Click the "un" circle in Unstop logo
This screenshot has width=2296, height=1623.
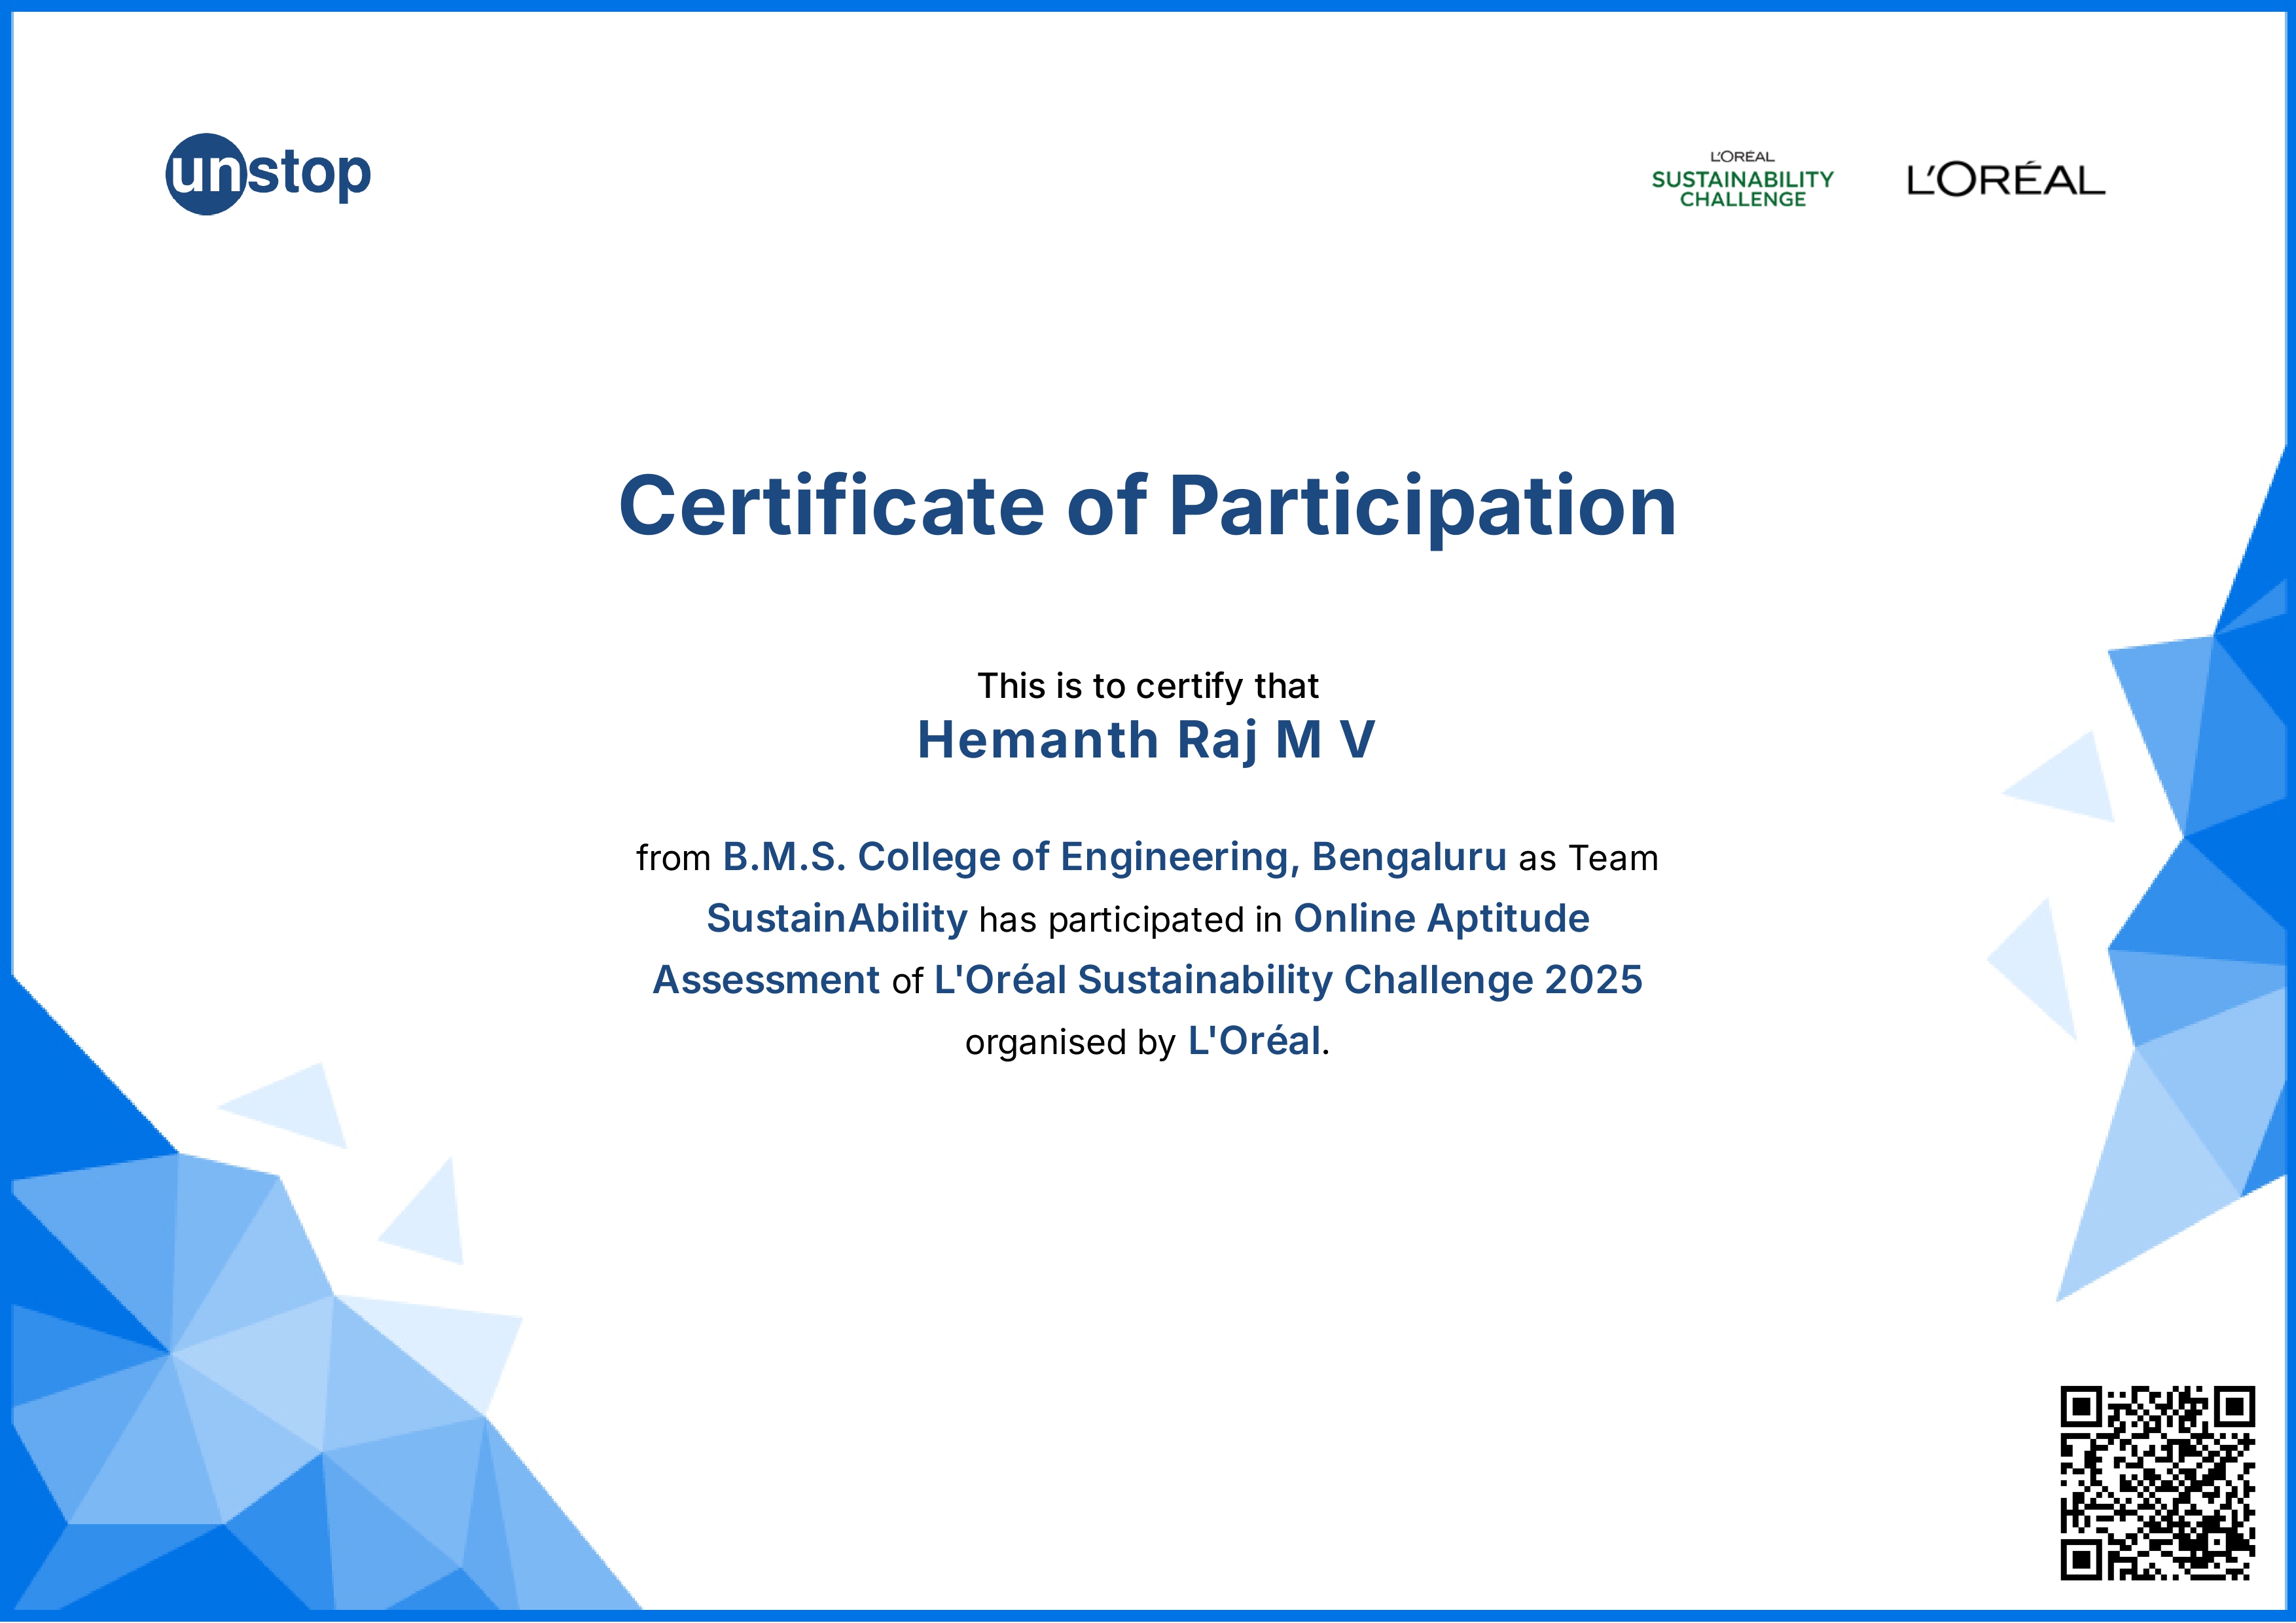[205, 174]
